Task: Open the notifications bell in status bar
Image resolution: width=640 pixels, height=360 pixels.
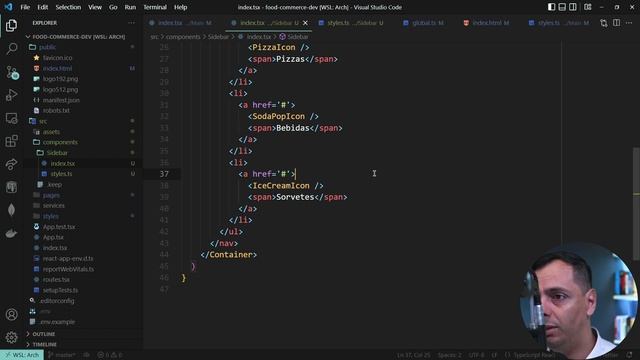Action: point(629,355)
